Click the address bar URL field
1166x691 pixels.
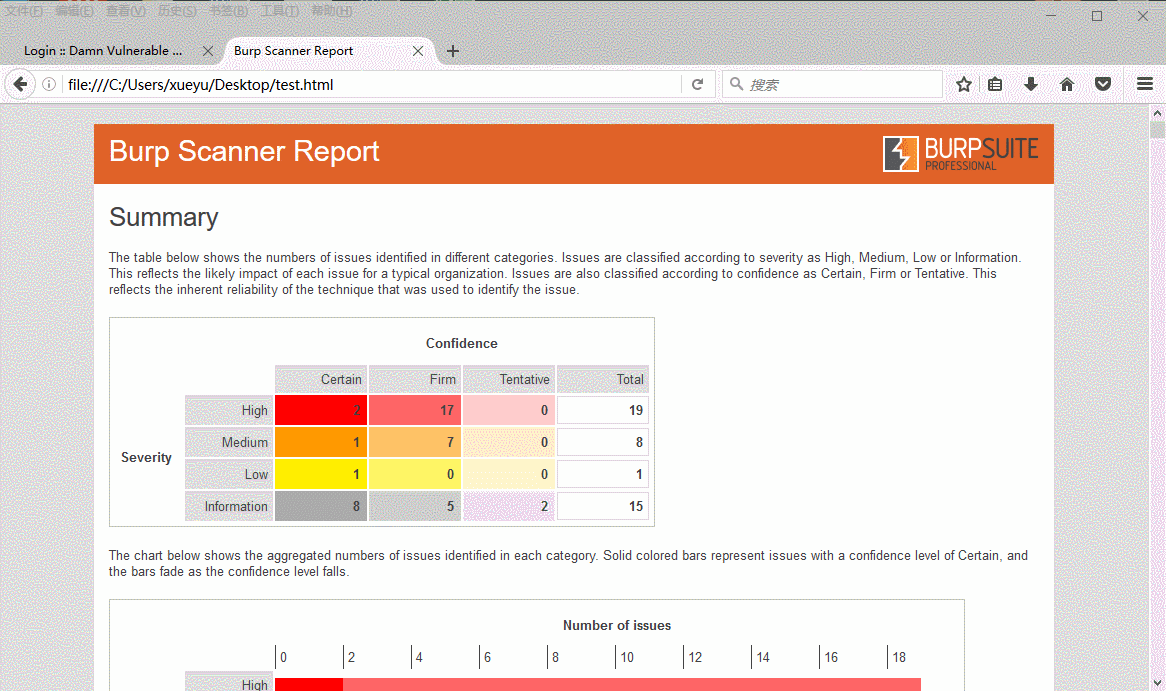click(372, 84)
